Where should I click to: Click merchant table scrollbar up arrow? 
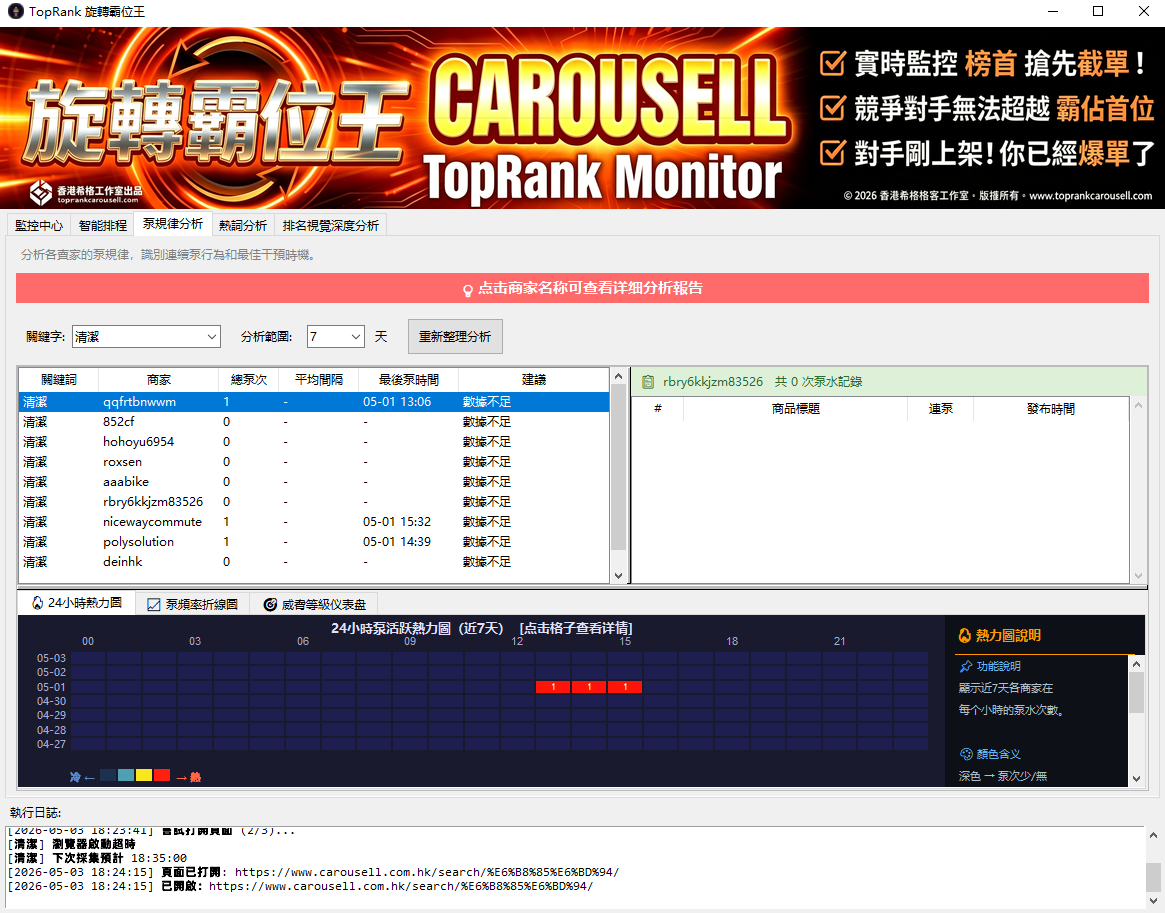pyautogui.click(x=618, y=377)
